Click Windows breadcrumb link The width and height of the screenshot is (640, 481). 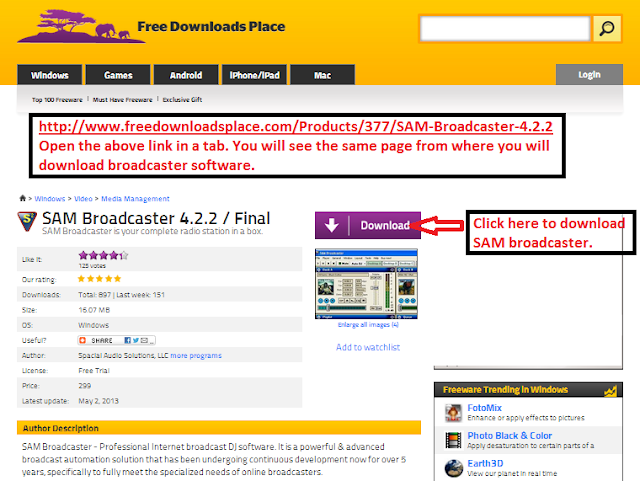point(50,198)
